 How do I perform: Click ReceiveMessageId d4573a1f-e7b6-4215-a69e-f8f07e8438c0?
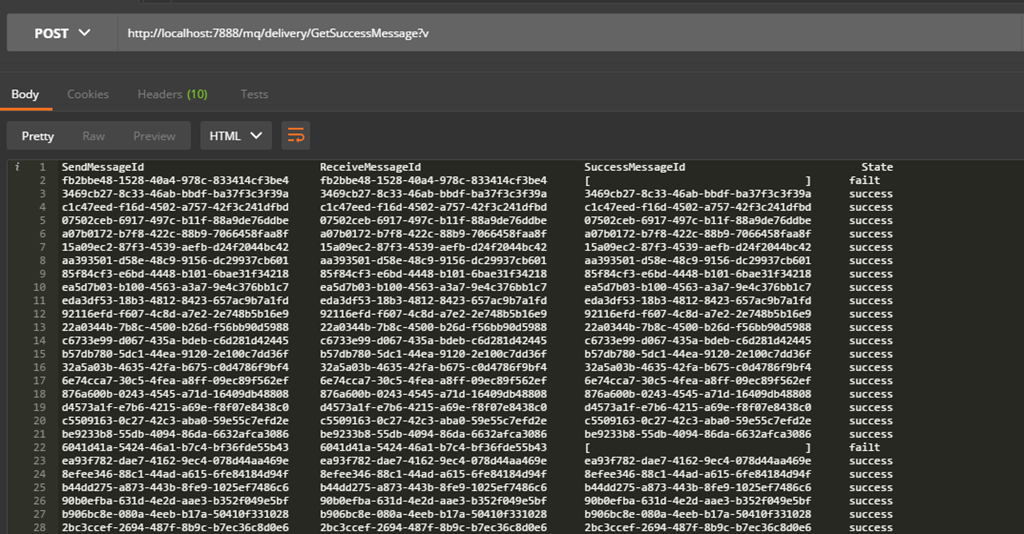point(433,407)
